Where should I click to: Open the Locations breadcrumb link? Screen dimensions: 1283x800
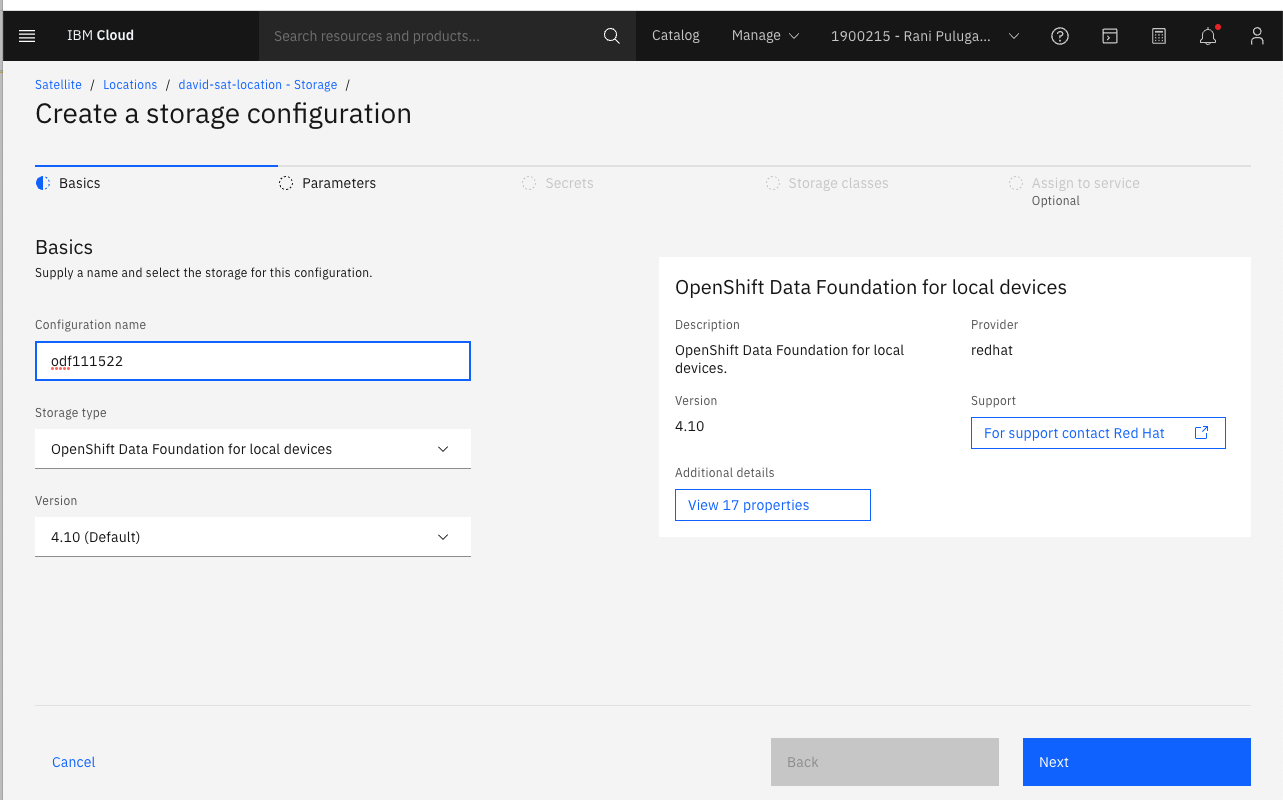(130, 85)
